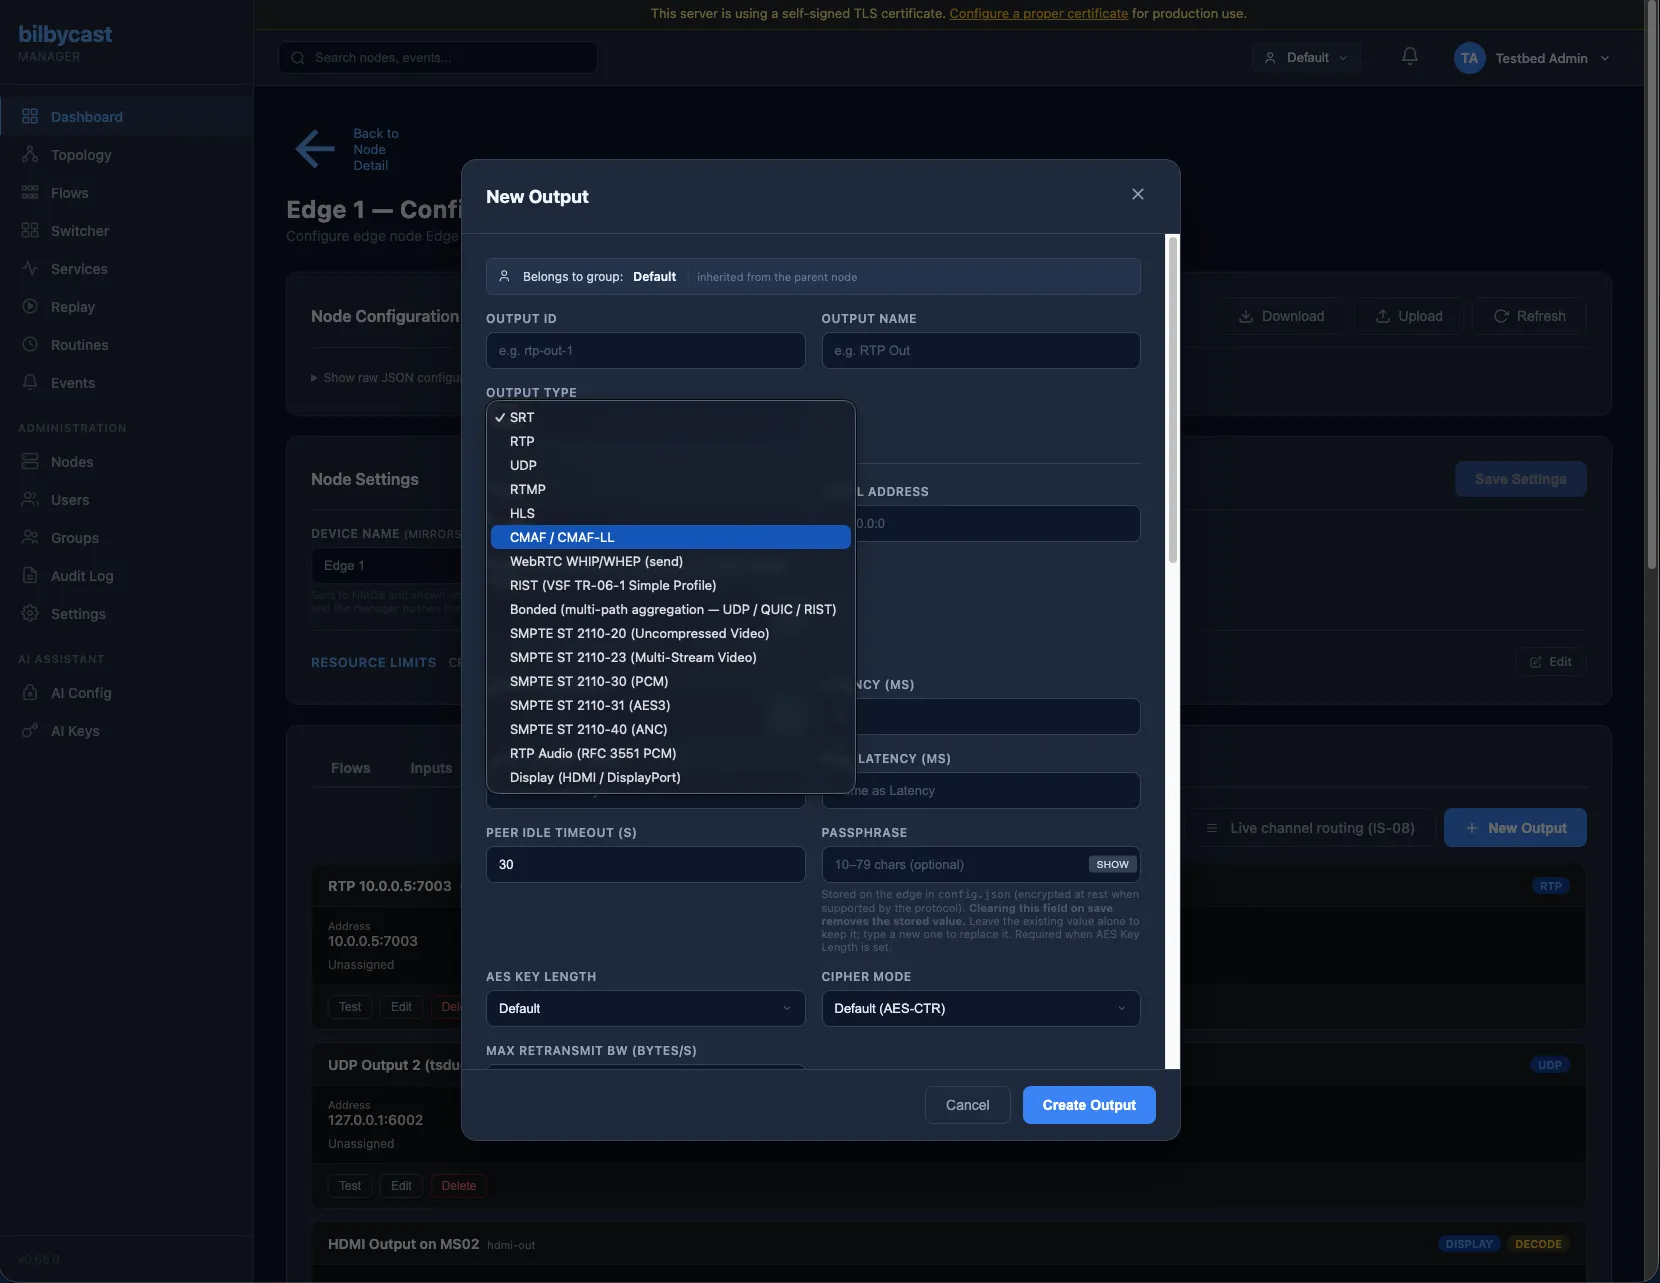Select SMPTE ST 2110-30 (PCM)
This screenshot has width=1660, height=1283.
(x=670, y=681)
